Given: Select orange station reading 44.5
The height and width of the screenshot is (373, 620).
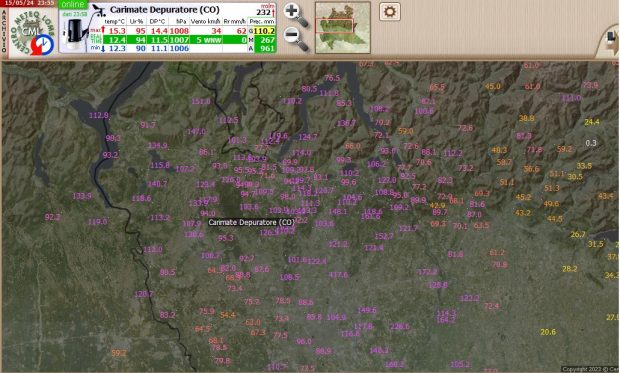Looking at the screenshot, I should (x=554, y=218).
